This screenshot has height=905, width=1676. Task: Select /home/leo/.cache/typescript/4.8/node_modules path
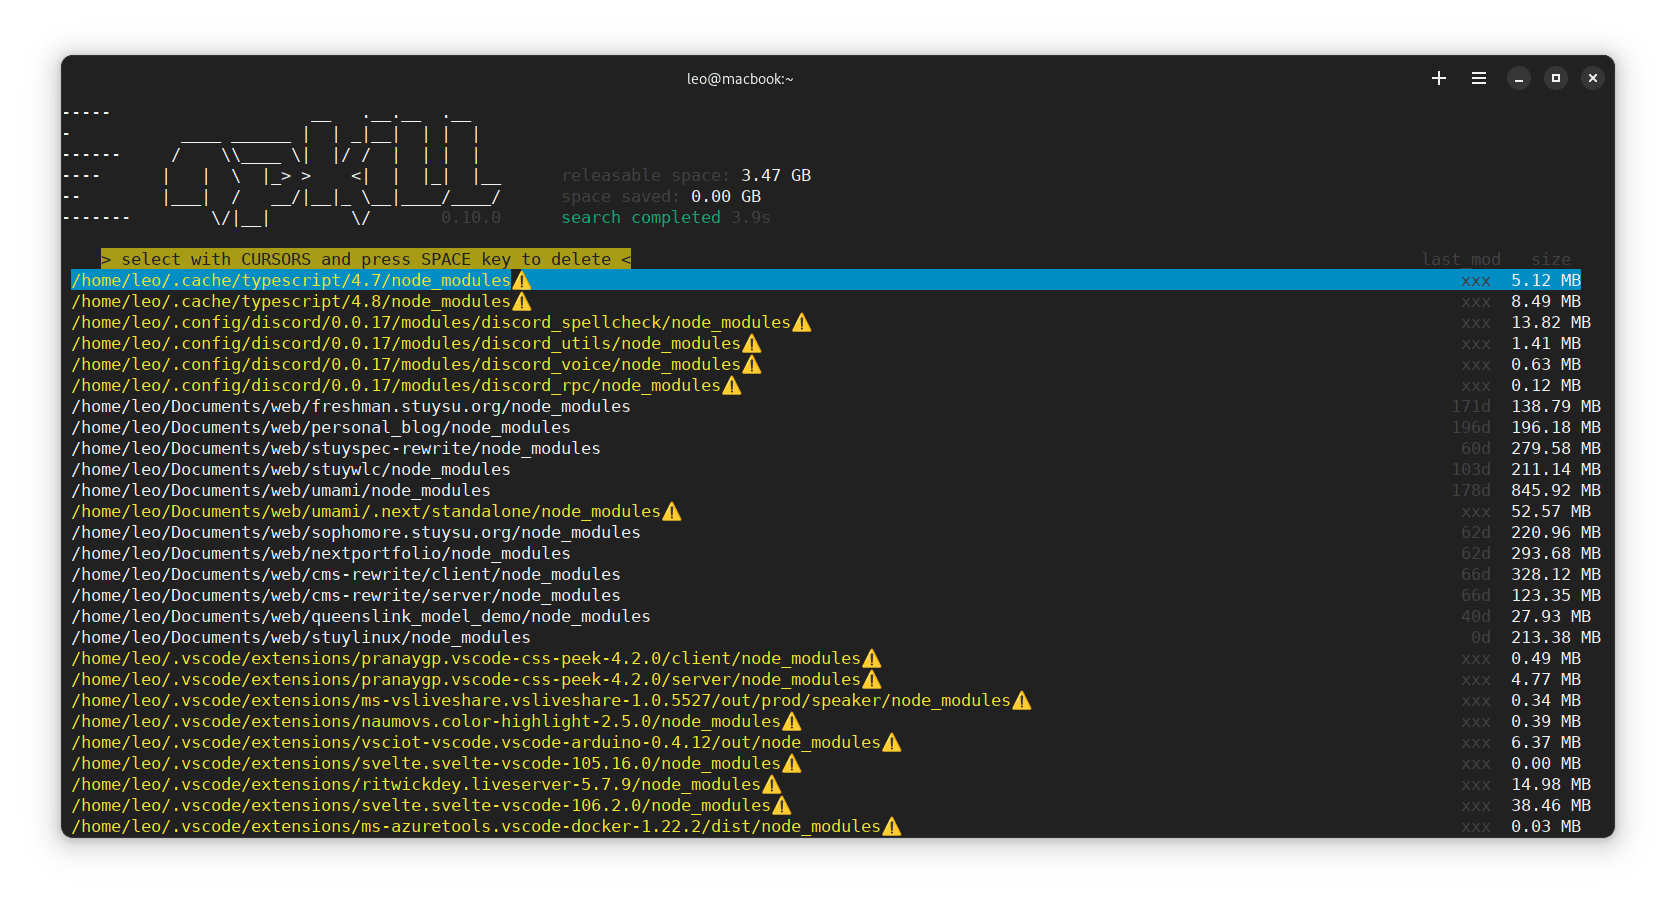click(291, 302)
